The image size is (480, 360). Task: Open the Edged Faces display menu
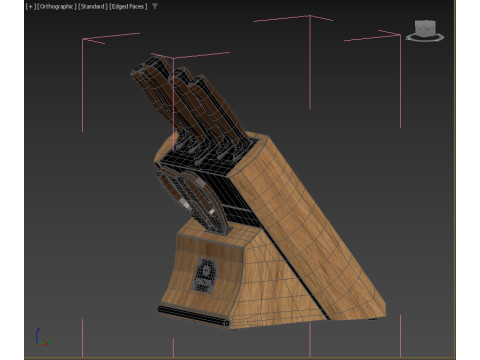click(x=128, y=6)
